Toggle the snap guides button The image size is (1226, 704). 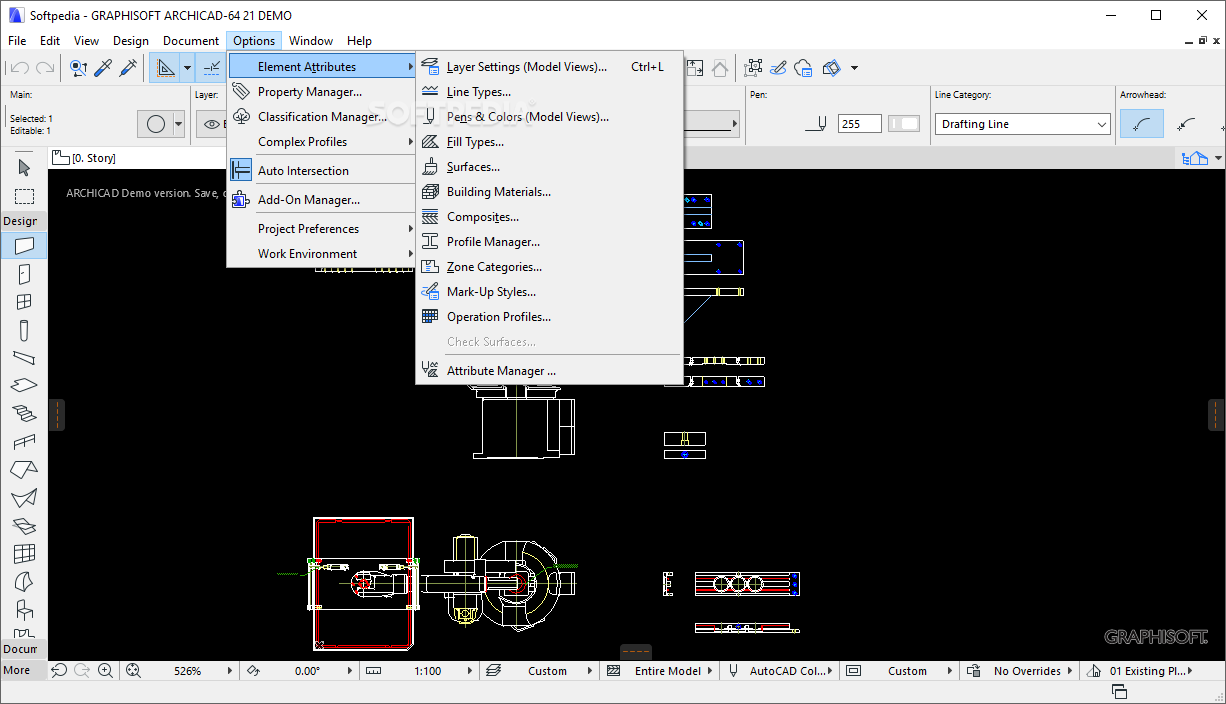(212, 68)
